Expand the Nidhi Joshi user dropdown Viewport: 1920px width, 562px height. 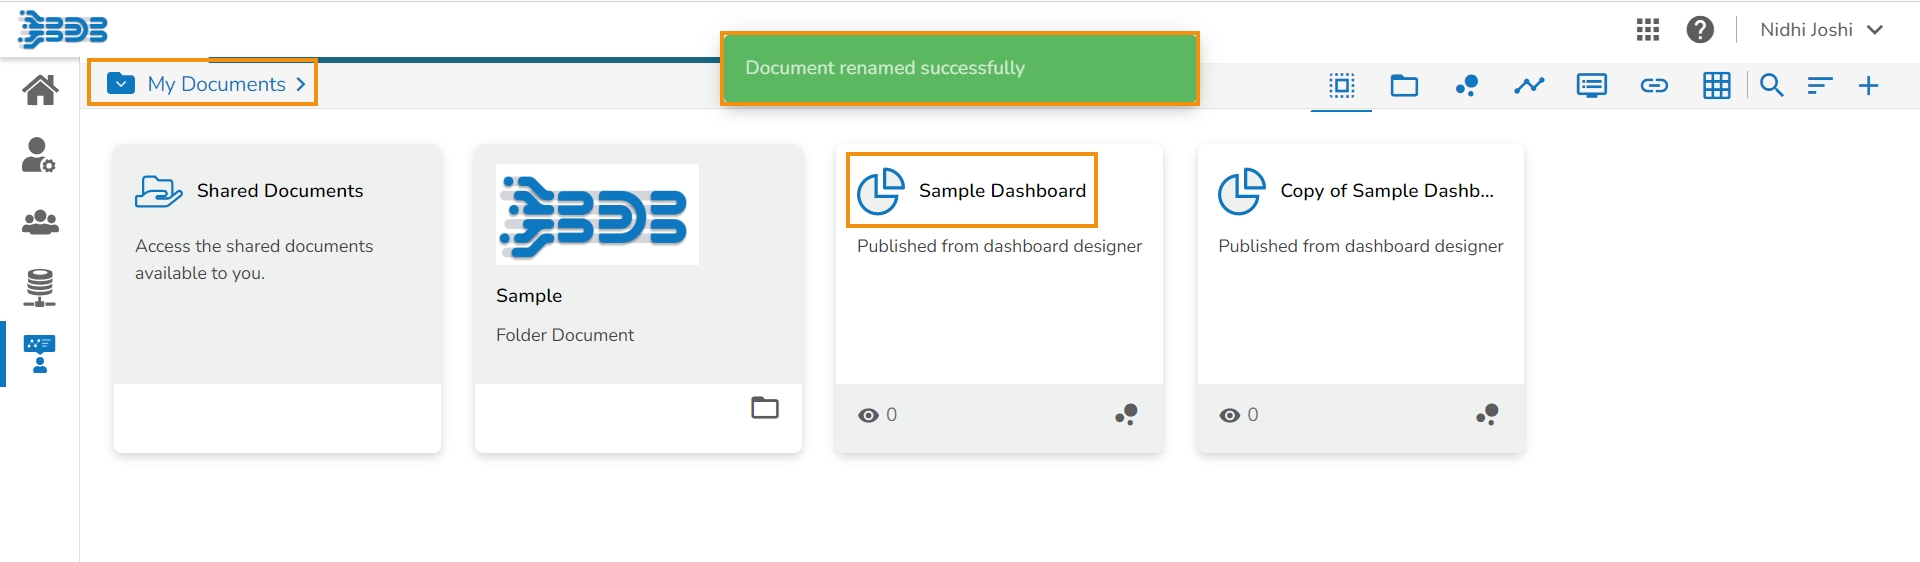pyautogui.click(x=1875, y=30)
